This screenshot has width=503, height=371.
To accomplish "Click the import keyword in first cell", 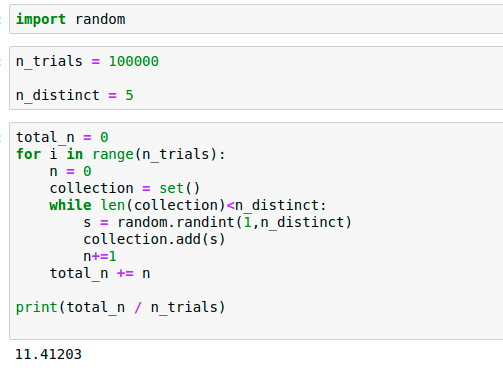I will (x=41, y=19).
